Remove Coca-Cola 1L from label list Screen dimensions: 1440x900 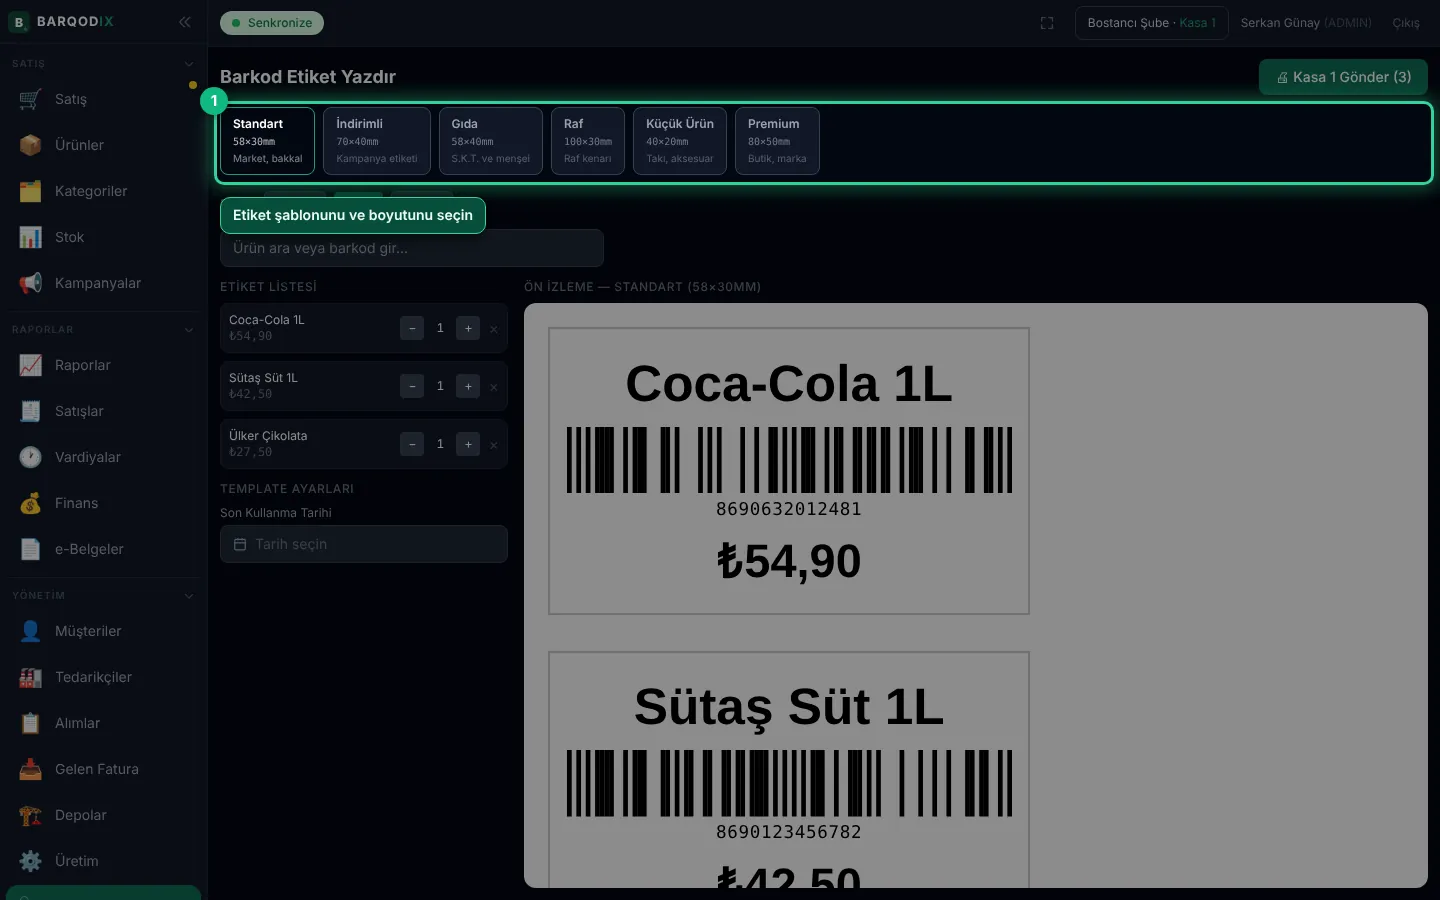494,329
